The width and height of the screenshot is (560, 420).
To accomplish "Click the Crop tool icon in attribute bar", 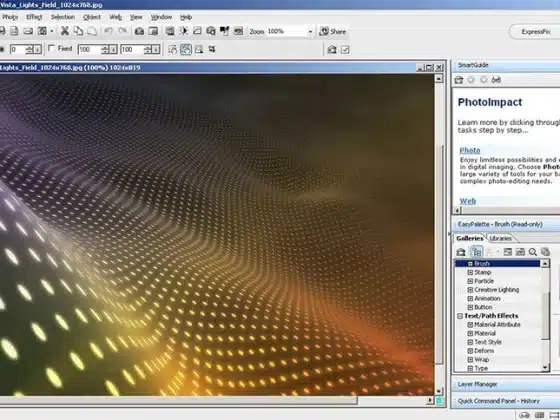I will point(212,49).
